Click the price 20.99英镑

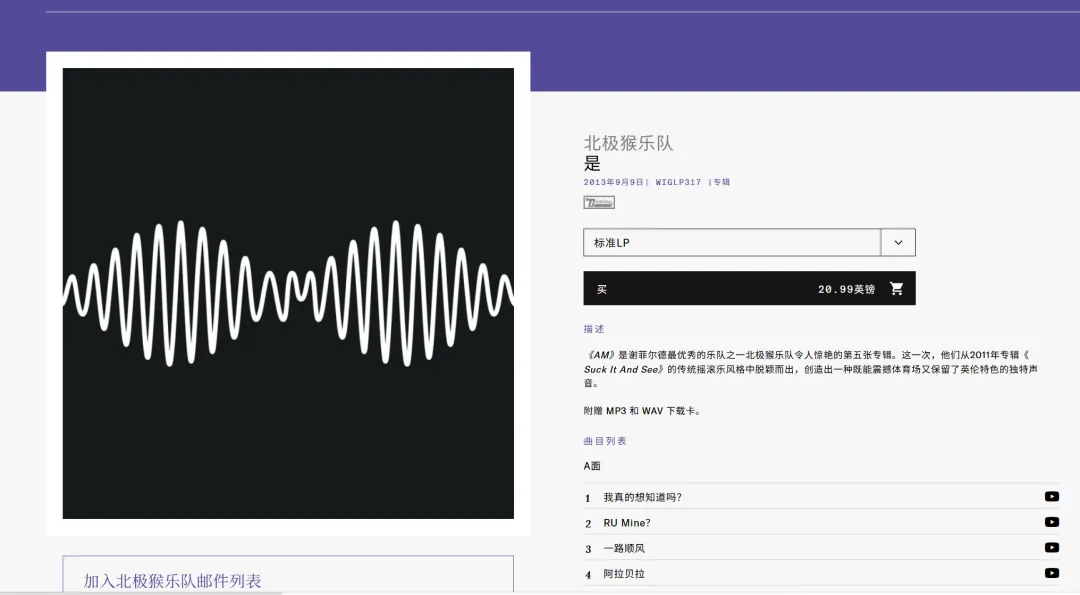pyautogui.click(x=846, y=289)
